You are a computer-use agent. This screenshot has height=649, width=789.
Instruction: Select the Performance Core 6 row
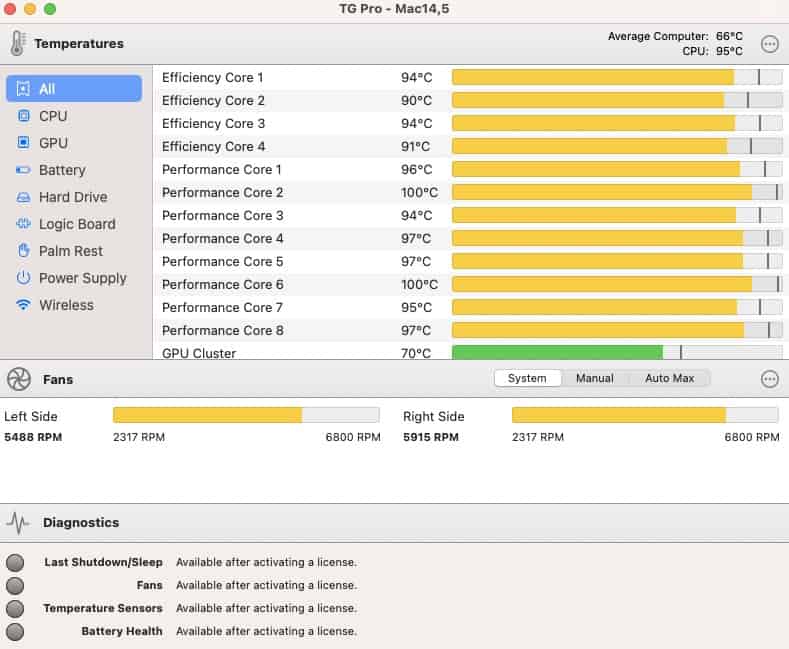(470, 284)
